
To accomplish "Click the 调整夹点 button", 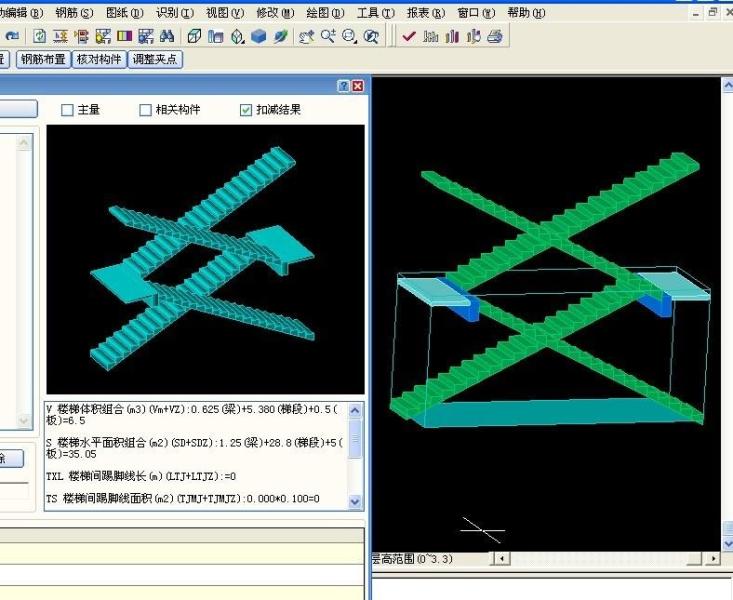I will [x=155, y=59].
